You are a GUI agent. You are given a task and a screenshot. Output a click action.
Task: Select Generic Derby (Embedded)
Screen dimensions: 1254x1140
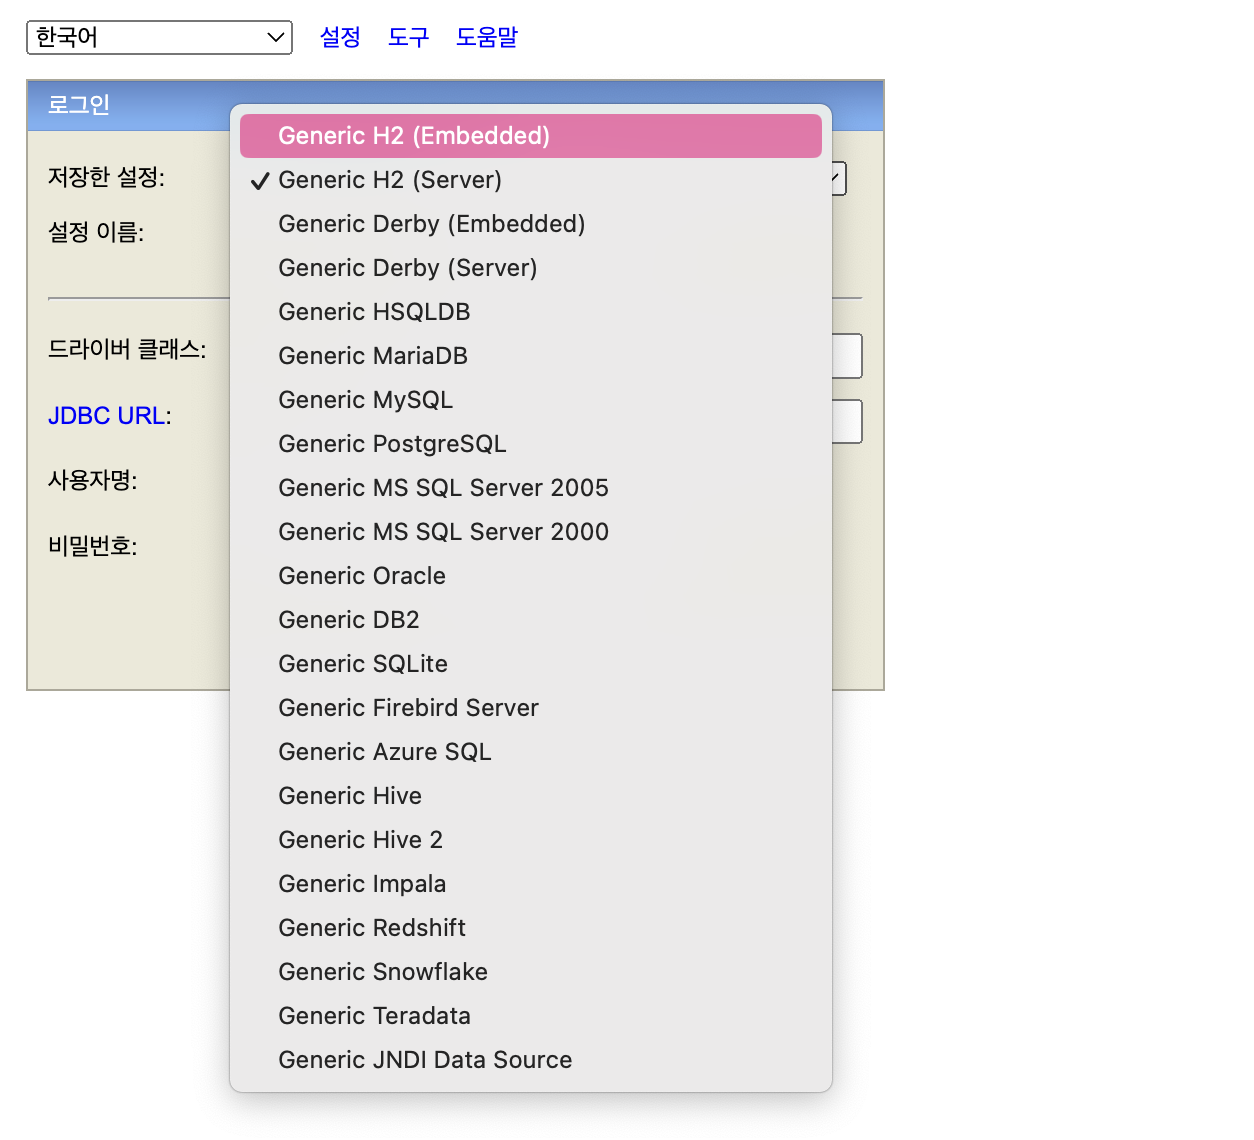[531, 224]
